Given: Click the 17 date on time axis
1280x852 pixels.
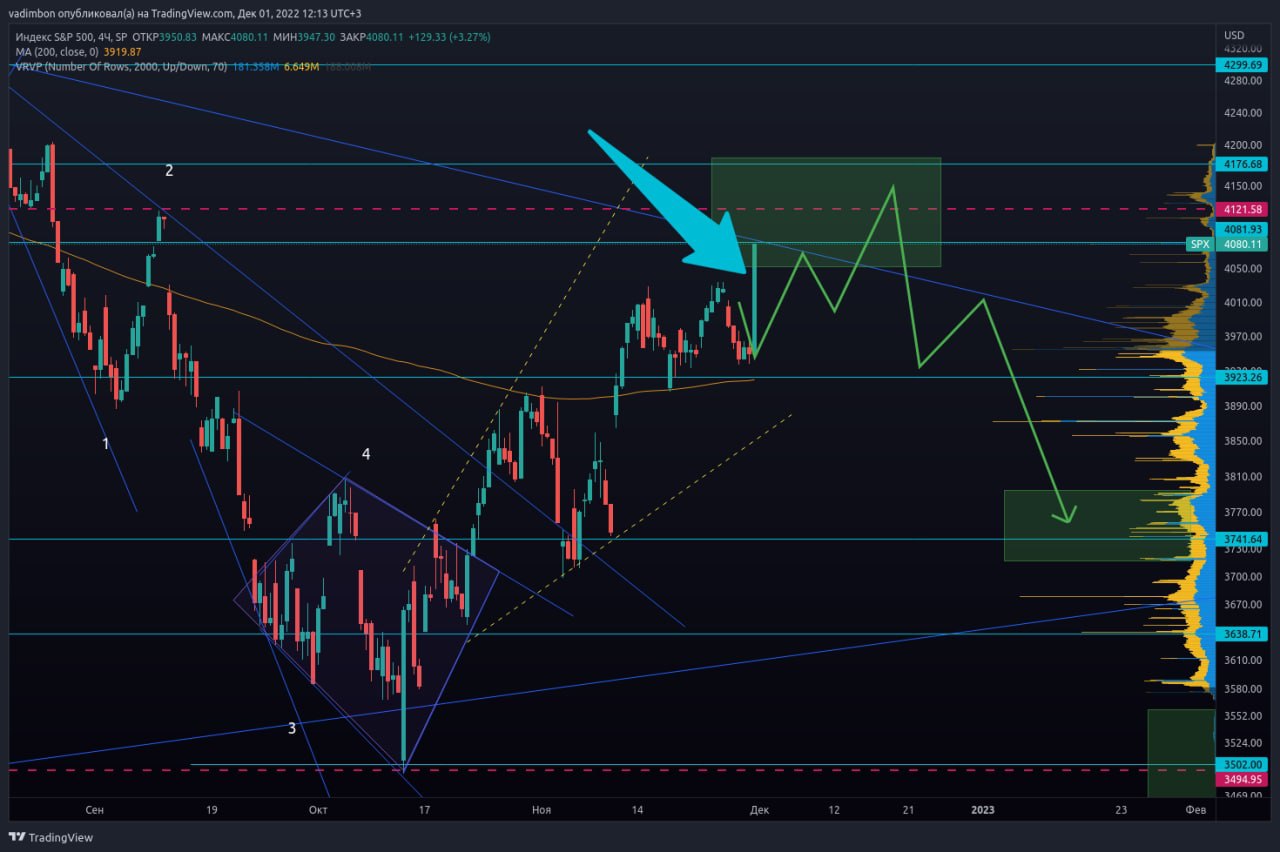Looking at the screenshot, I should point(424,810).
